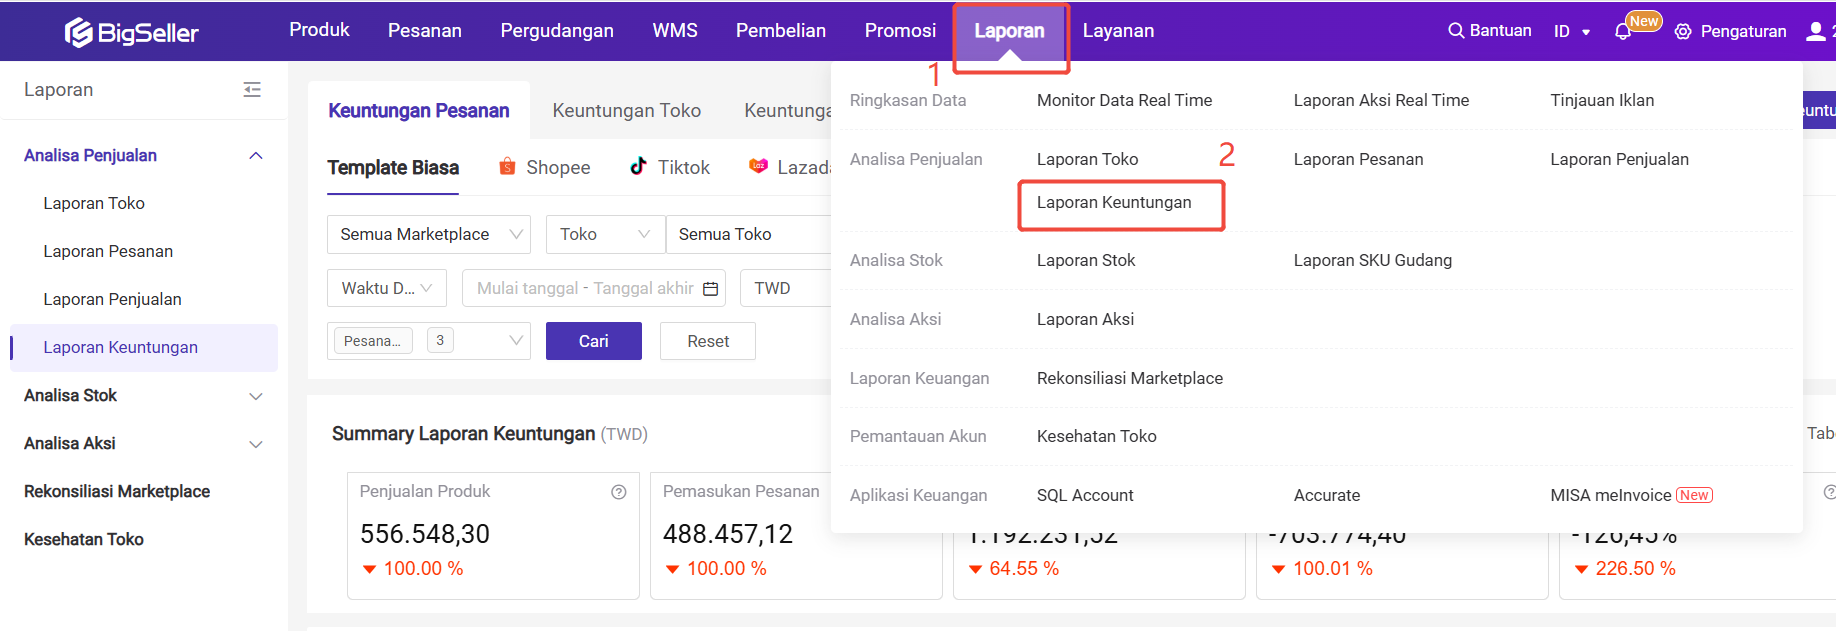Click the BigSeller logo

[x=132, y=33]
